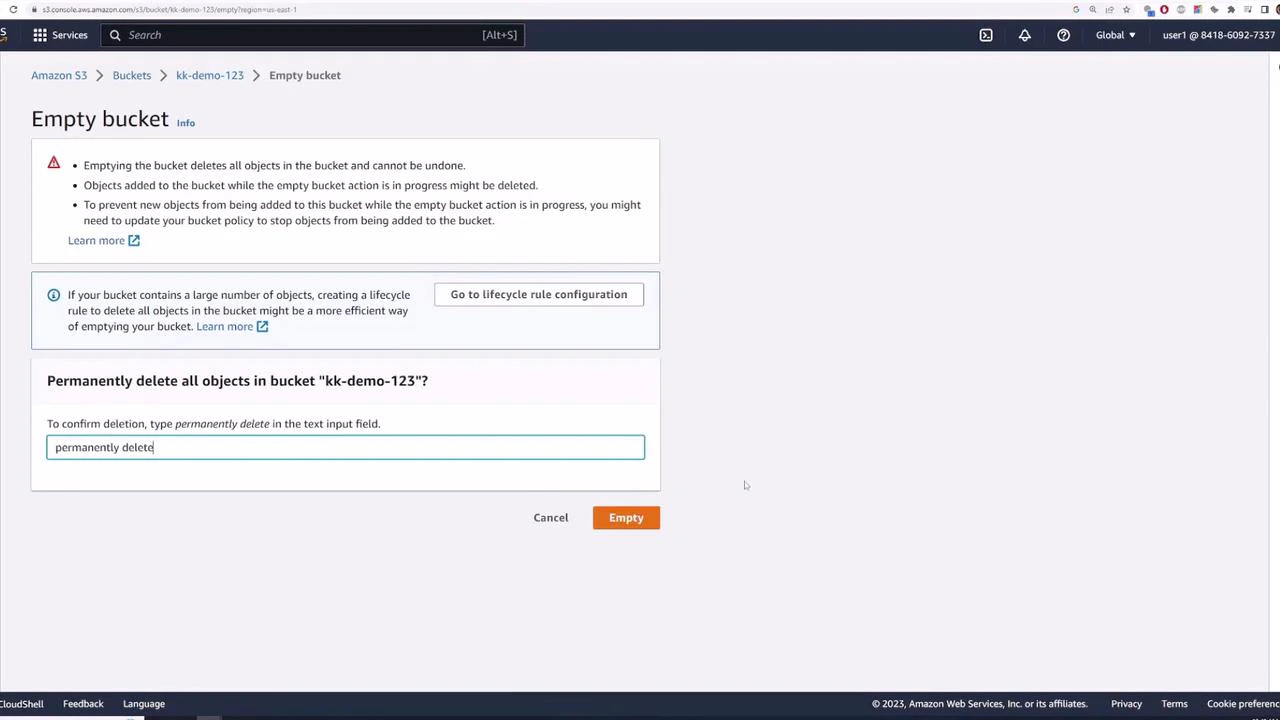The image size is (1280, 720).
Task: Click the red warning icon in the alert box
Action: tap(53, 163)
